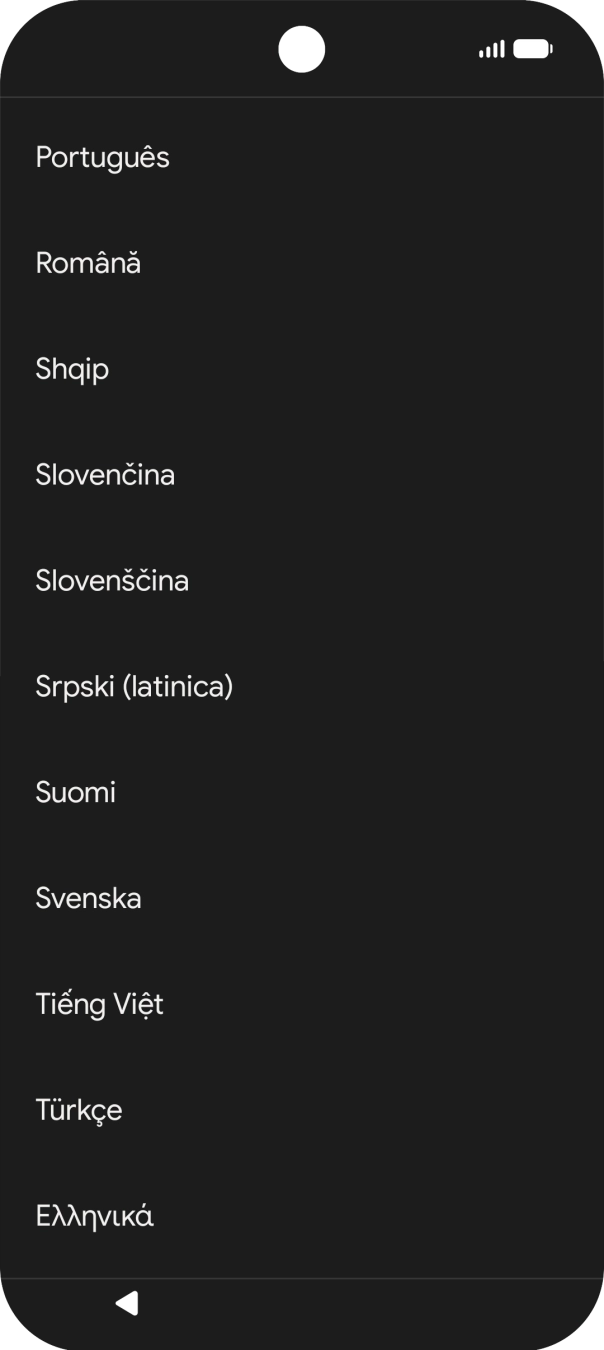Set the language to Vietnamese
Screen dimensions: 604x1350
(99, 1004)
